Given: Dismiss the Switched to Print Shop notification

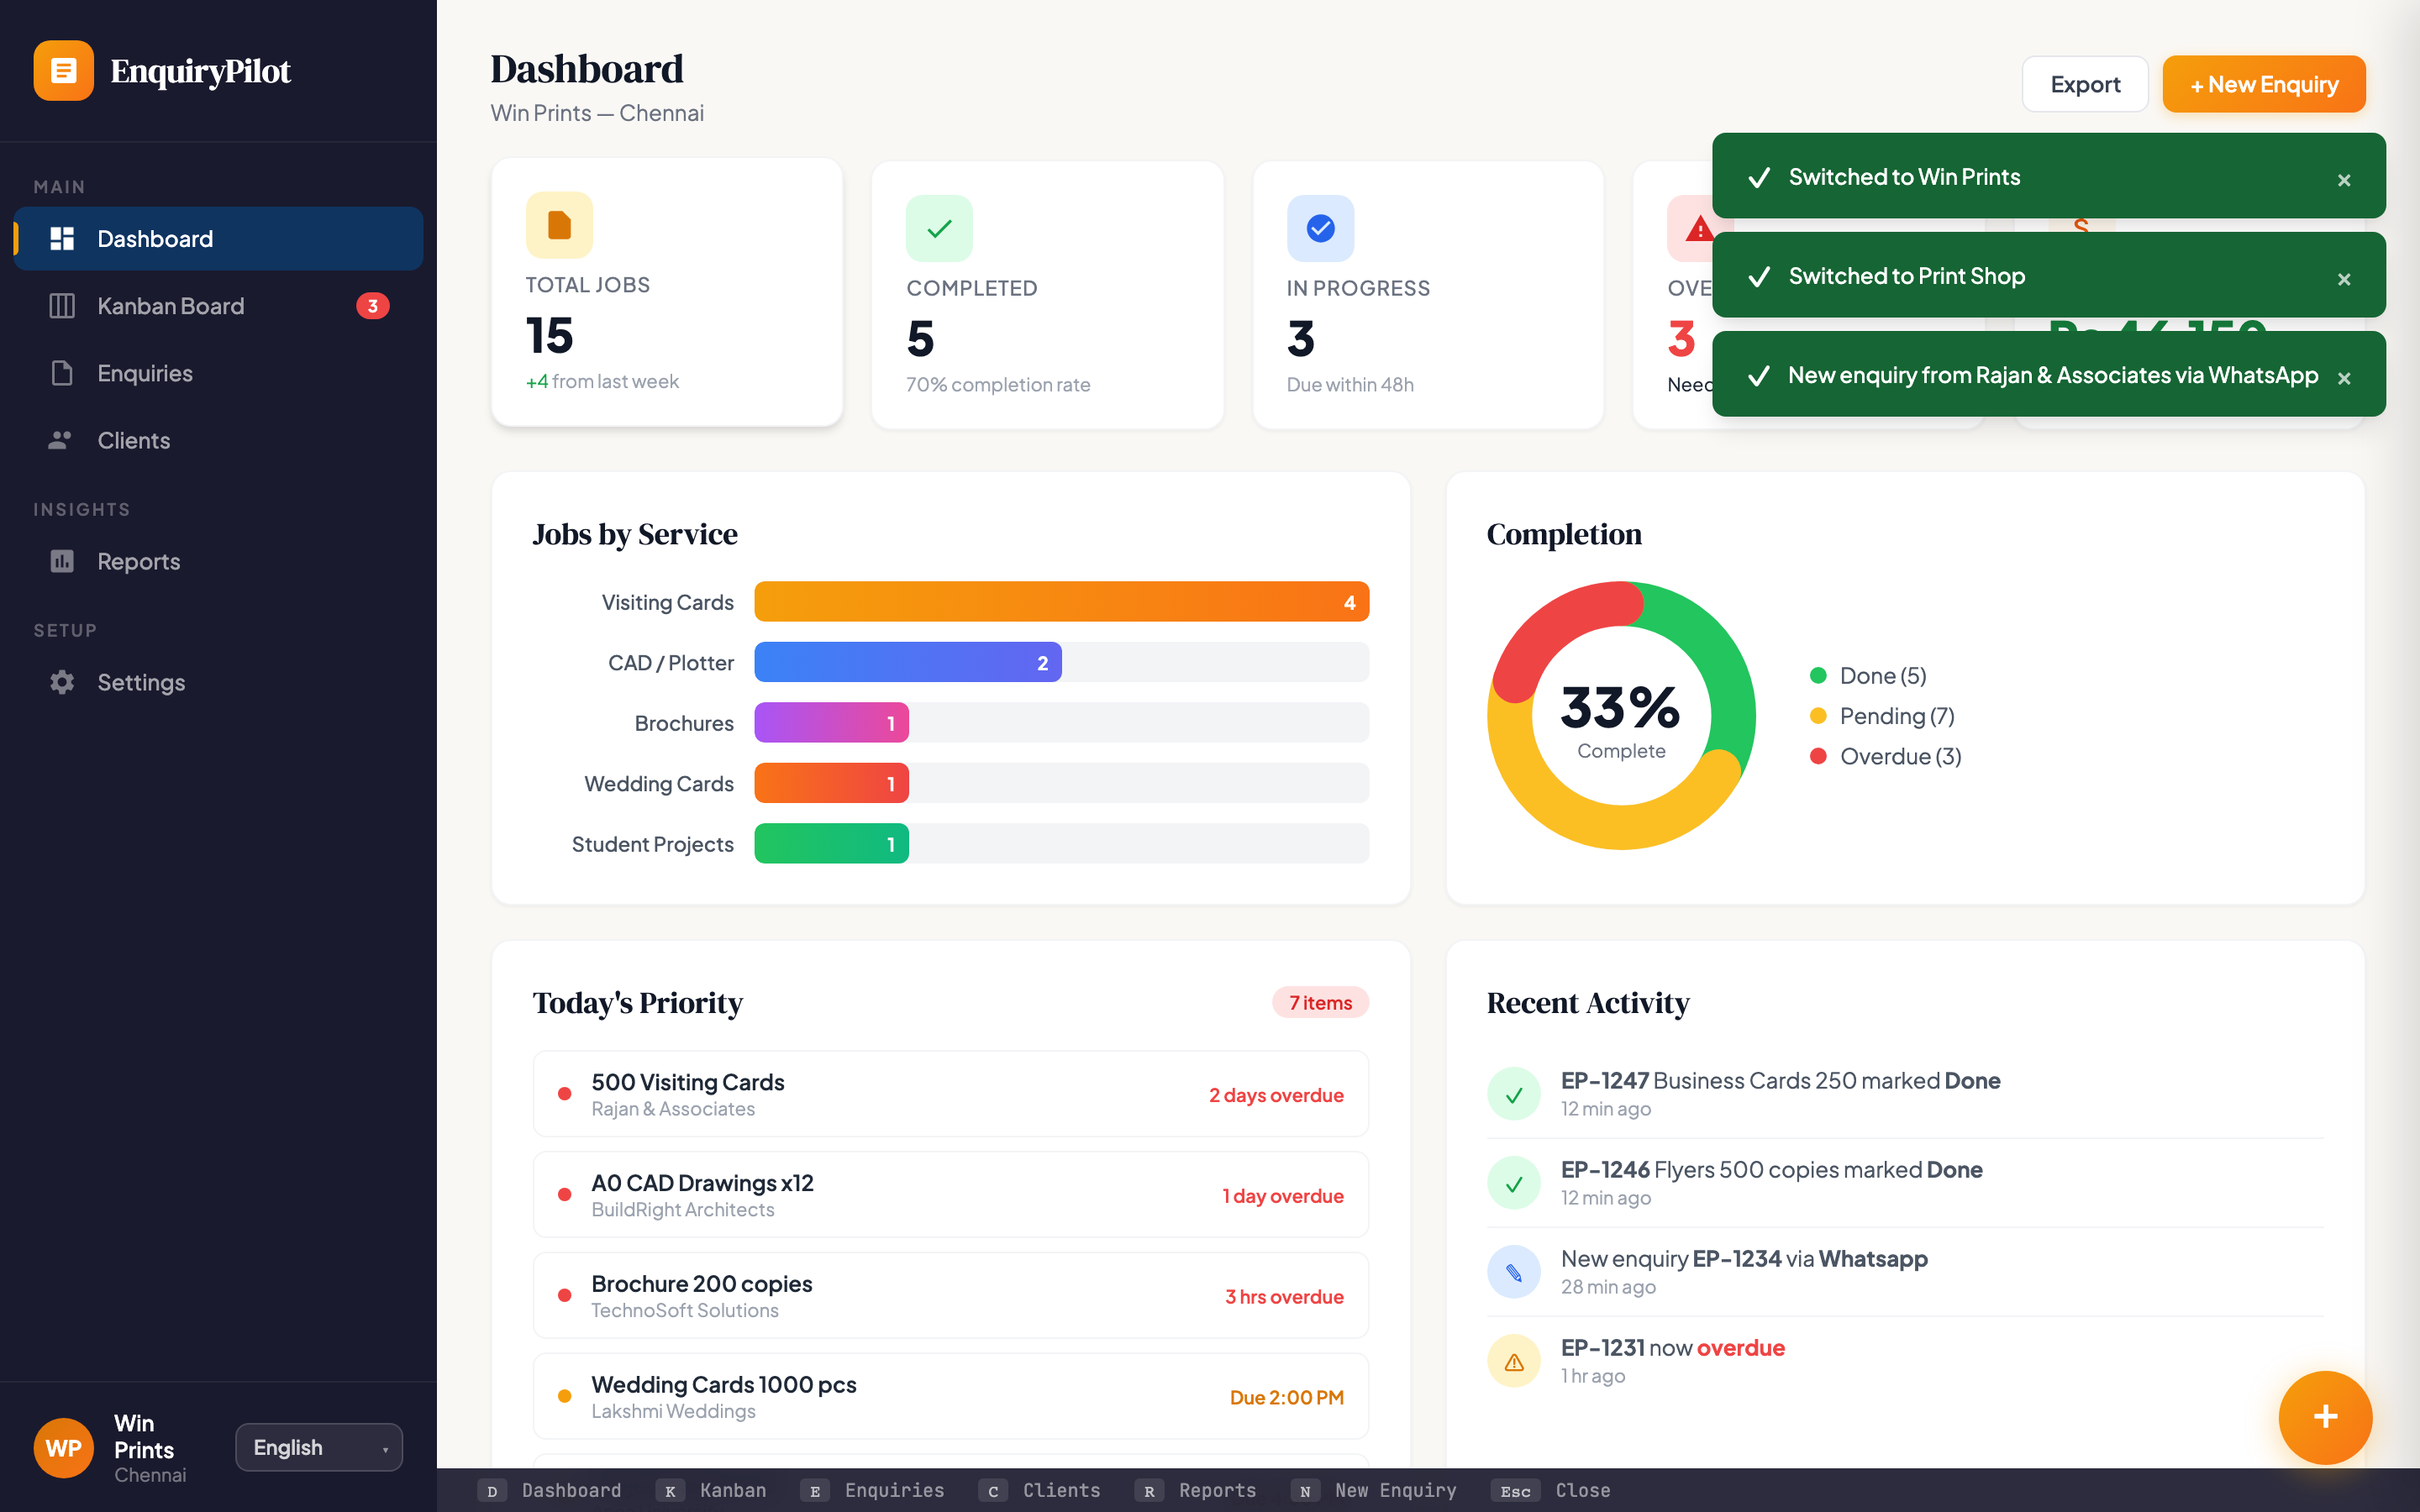Looking at the screenshot, I should (x=2344, y=279).
